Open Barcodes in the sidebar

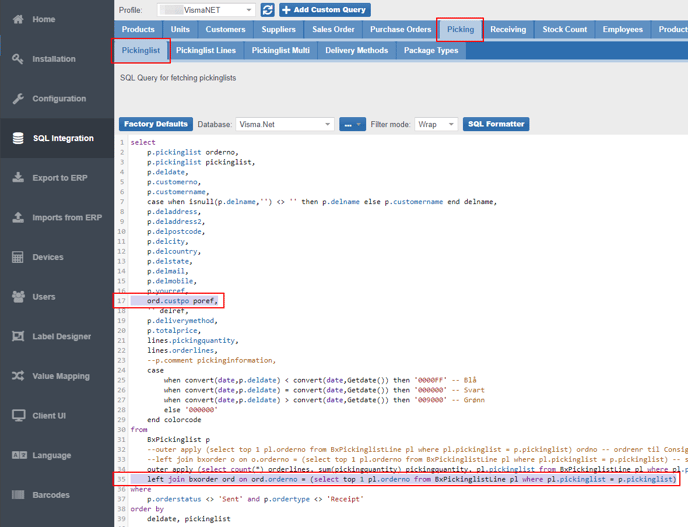point(57,495)
